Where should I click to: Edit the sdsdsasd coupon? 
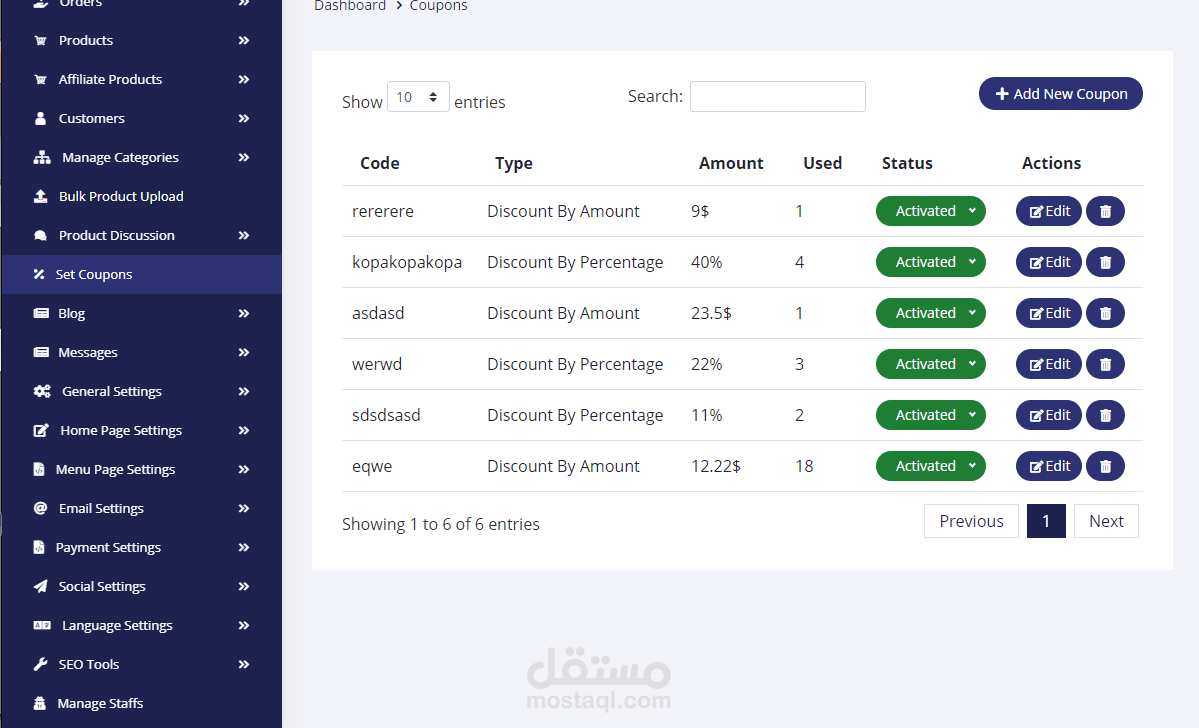tap(1048, 415)
